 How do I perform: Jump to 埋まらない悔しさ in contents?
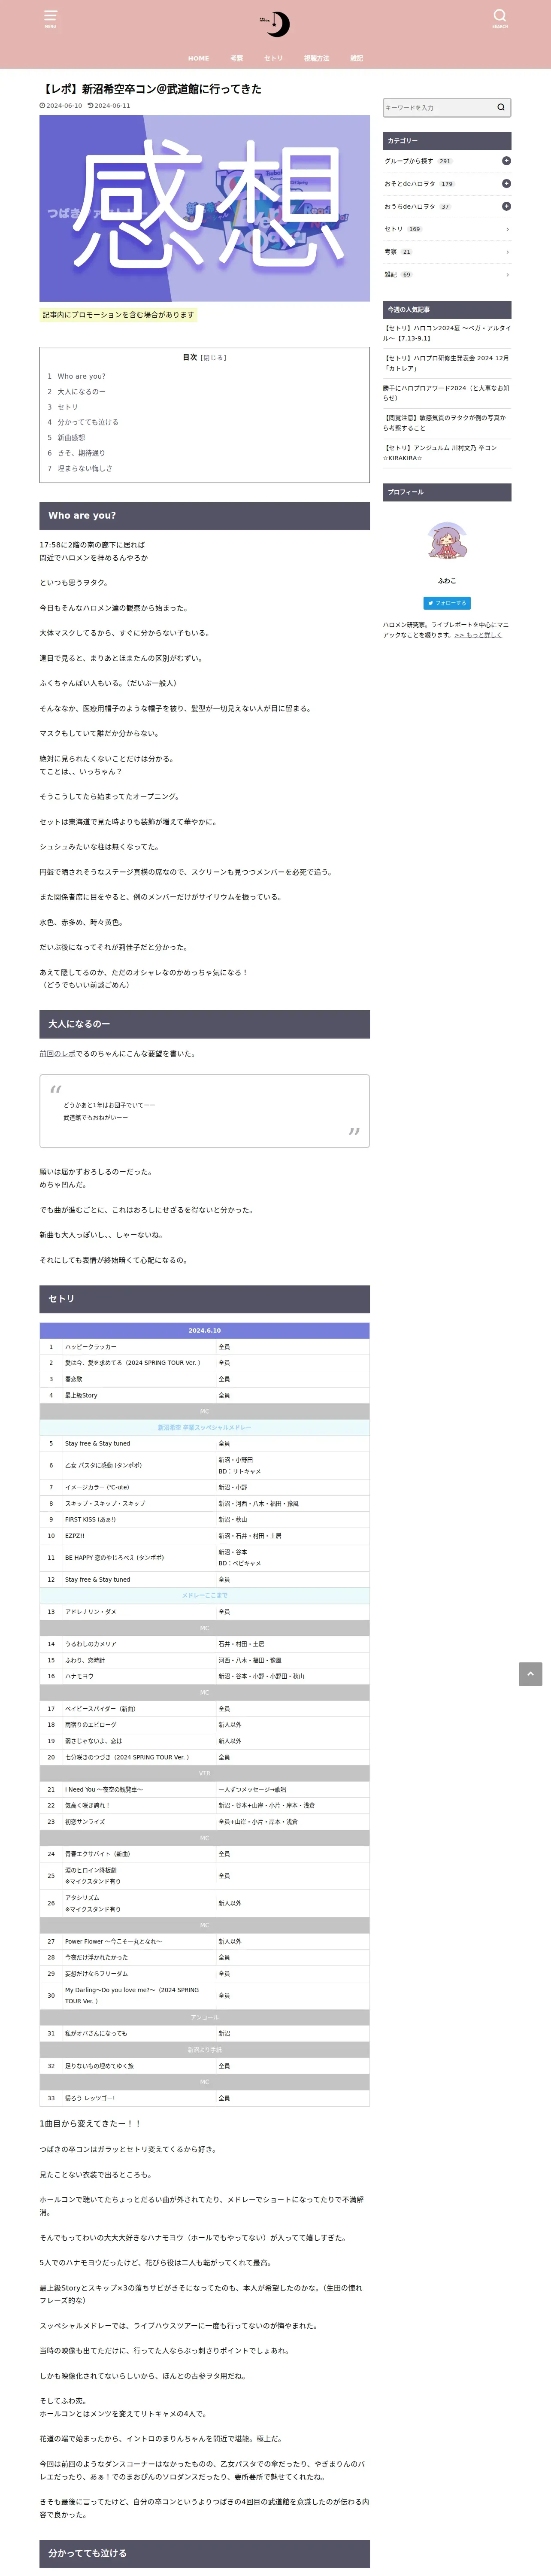[85, 468]
